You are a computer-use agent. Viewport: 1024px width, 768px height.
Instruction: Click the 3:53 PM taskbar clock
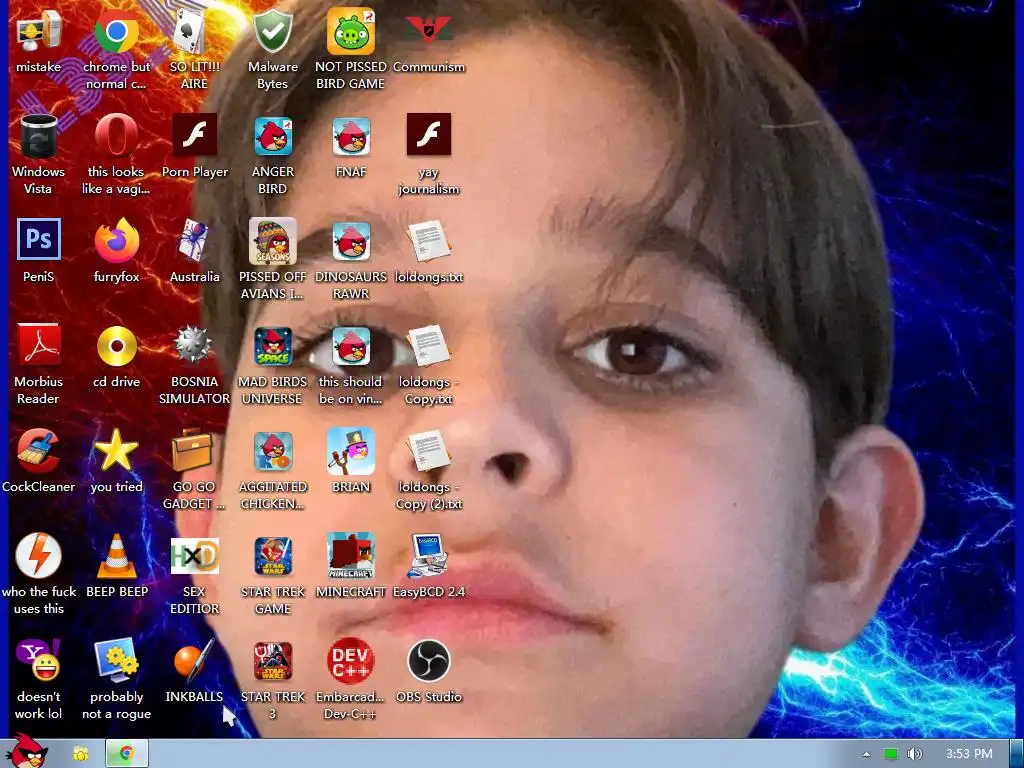[x=968, y=754]
